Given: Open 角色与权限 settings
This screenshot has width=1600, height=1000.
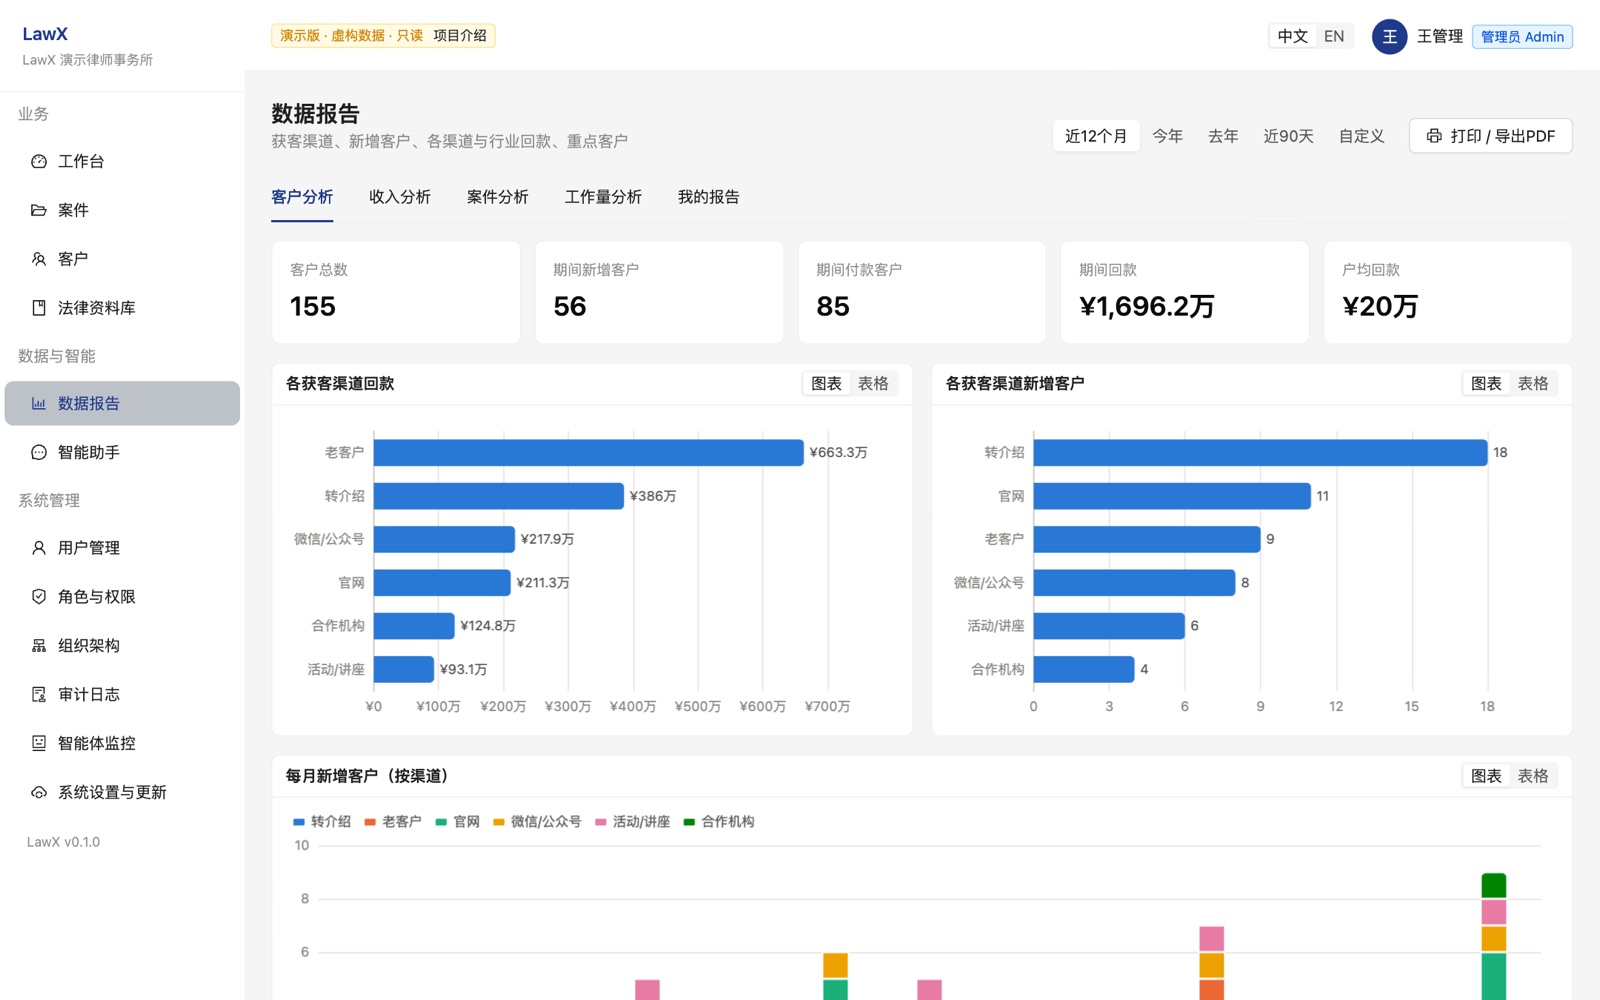Looking at the screenshot, I should pos(122,597).
